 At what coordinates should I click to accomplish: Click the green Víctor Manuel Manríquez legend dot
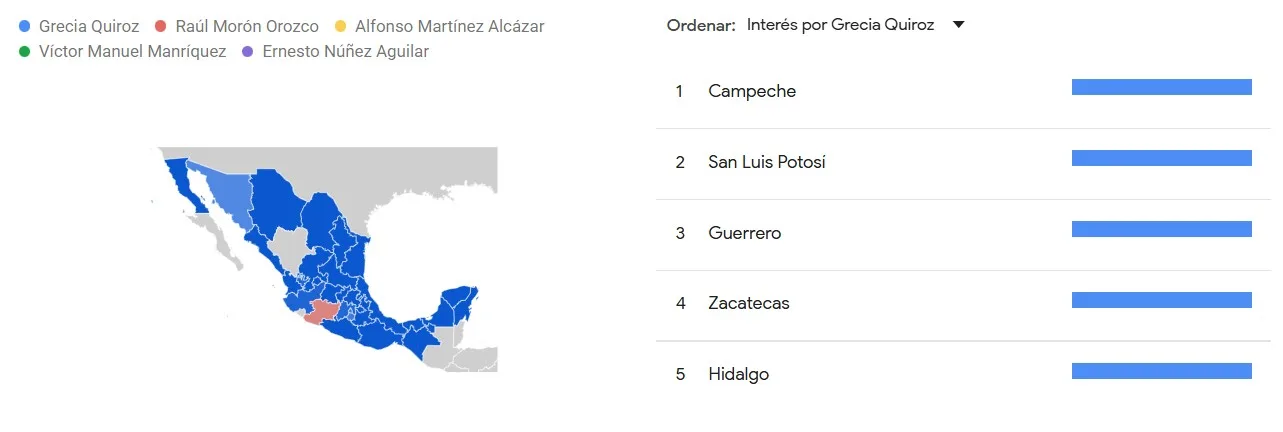pos(26,51)
